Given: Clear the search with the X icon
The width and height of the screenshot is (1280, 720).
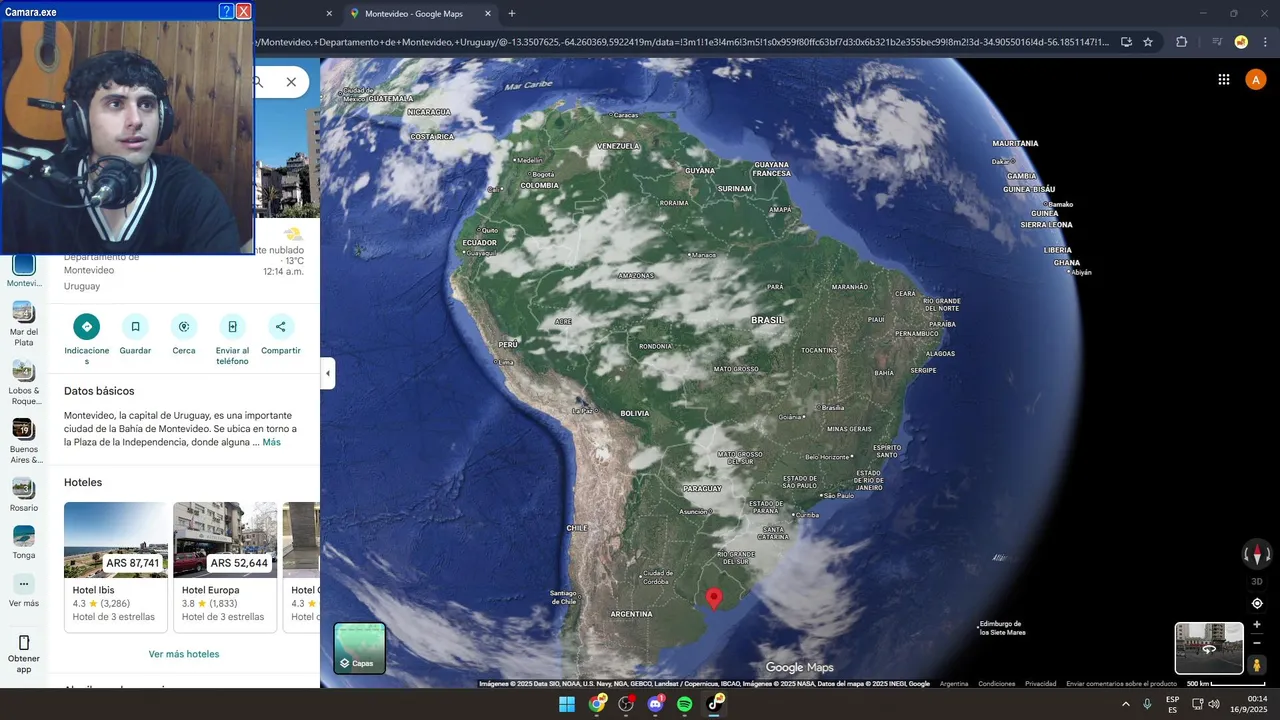Looking at the screenshot, I should [x=291, y=82].
